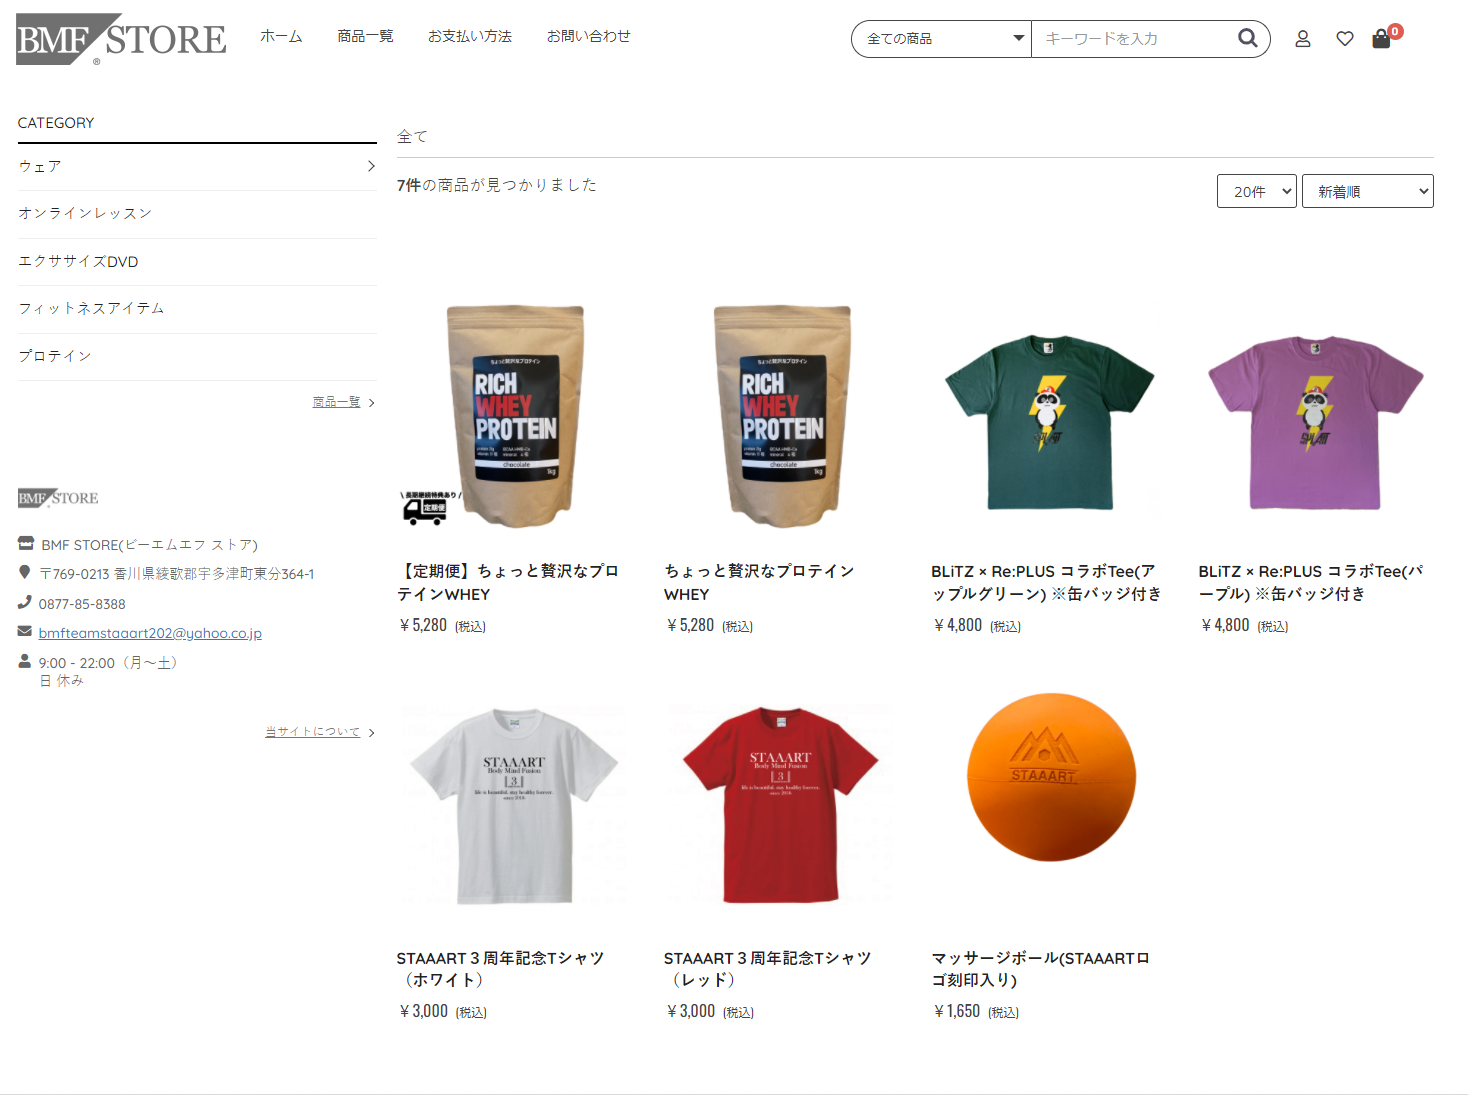Image resolution: width=1468 pixels, height=1095 pixels.
Task: Open the shopping cart icon
Action: (1382, 39)
